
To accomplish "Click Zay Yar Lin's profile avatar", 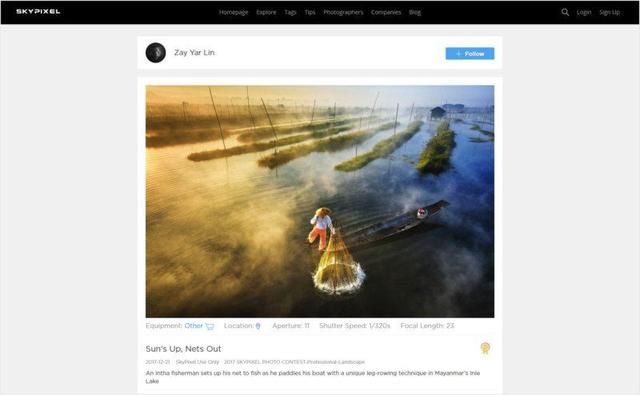I will point(156,53).
